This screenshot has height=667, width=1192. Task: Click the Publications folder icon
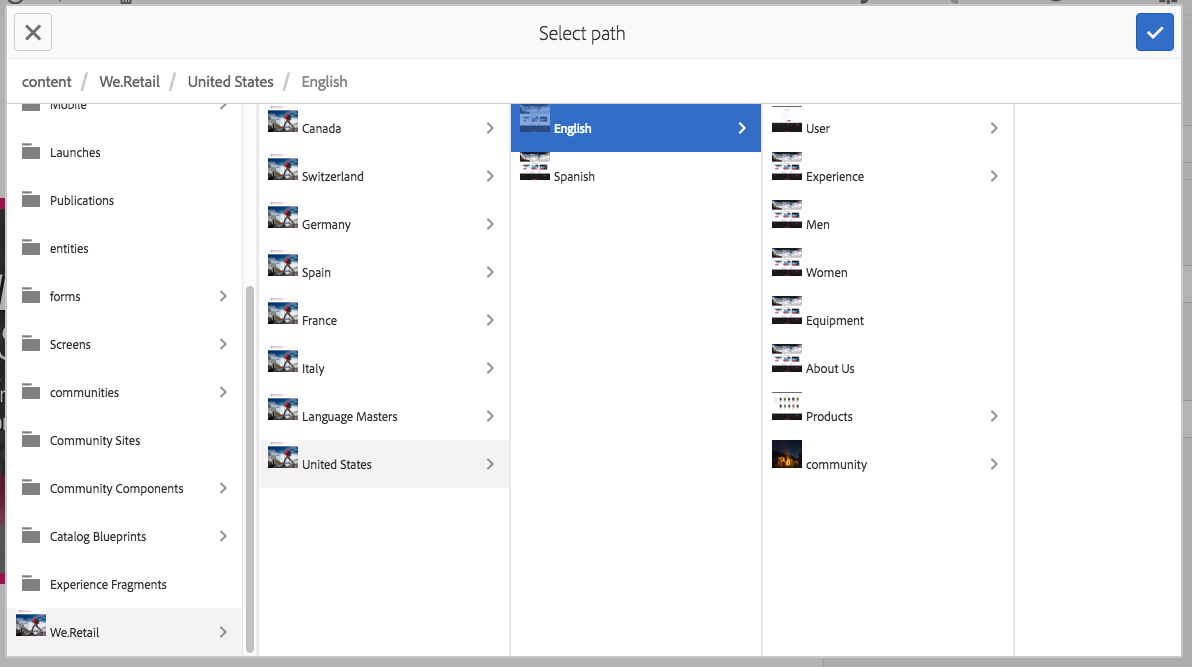coord(31,199)
